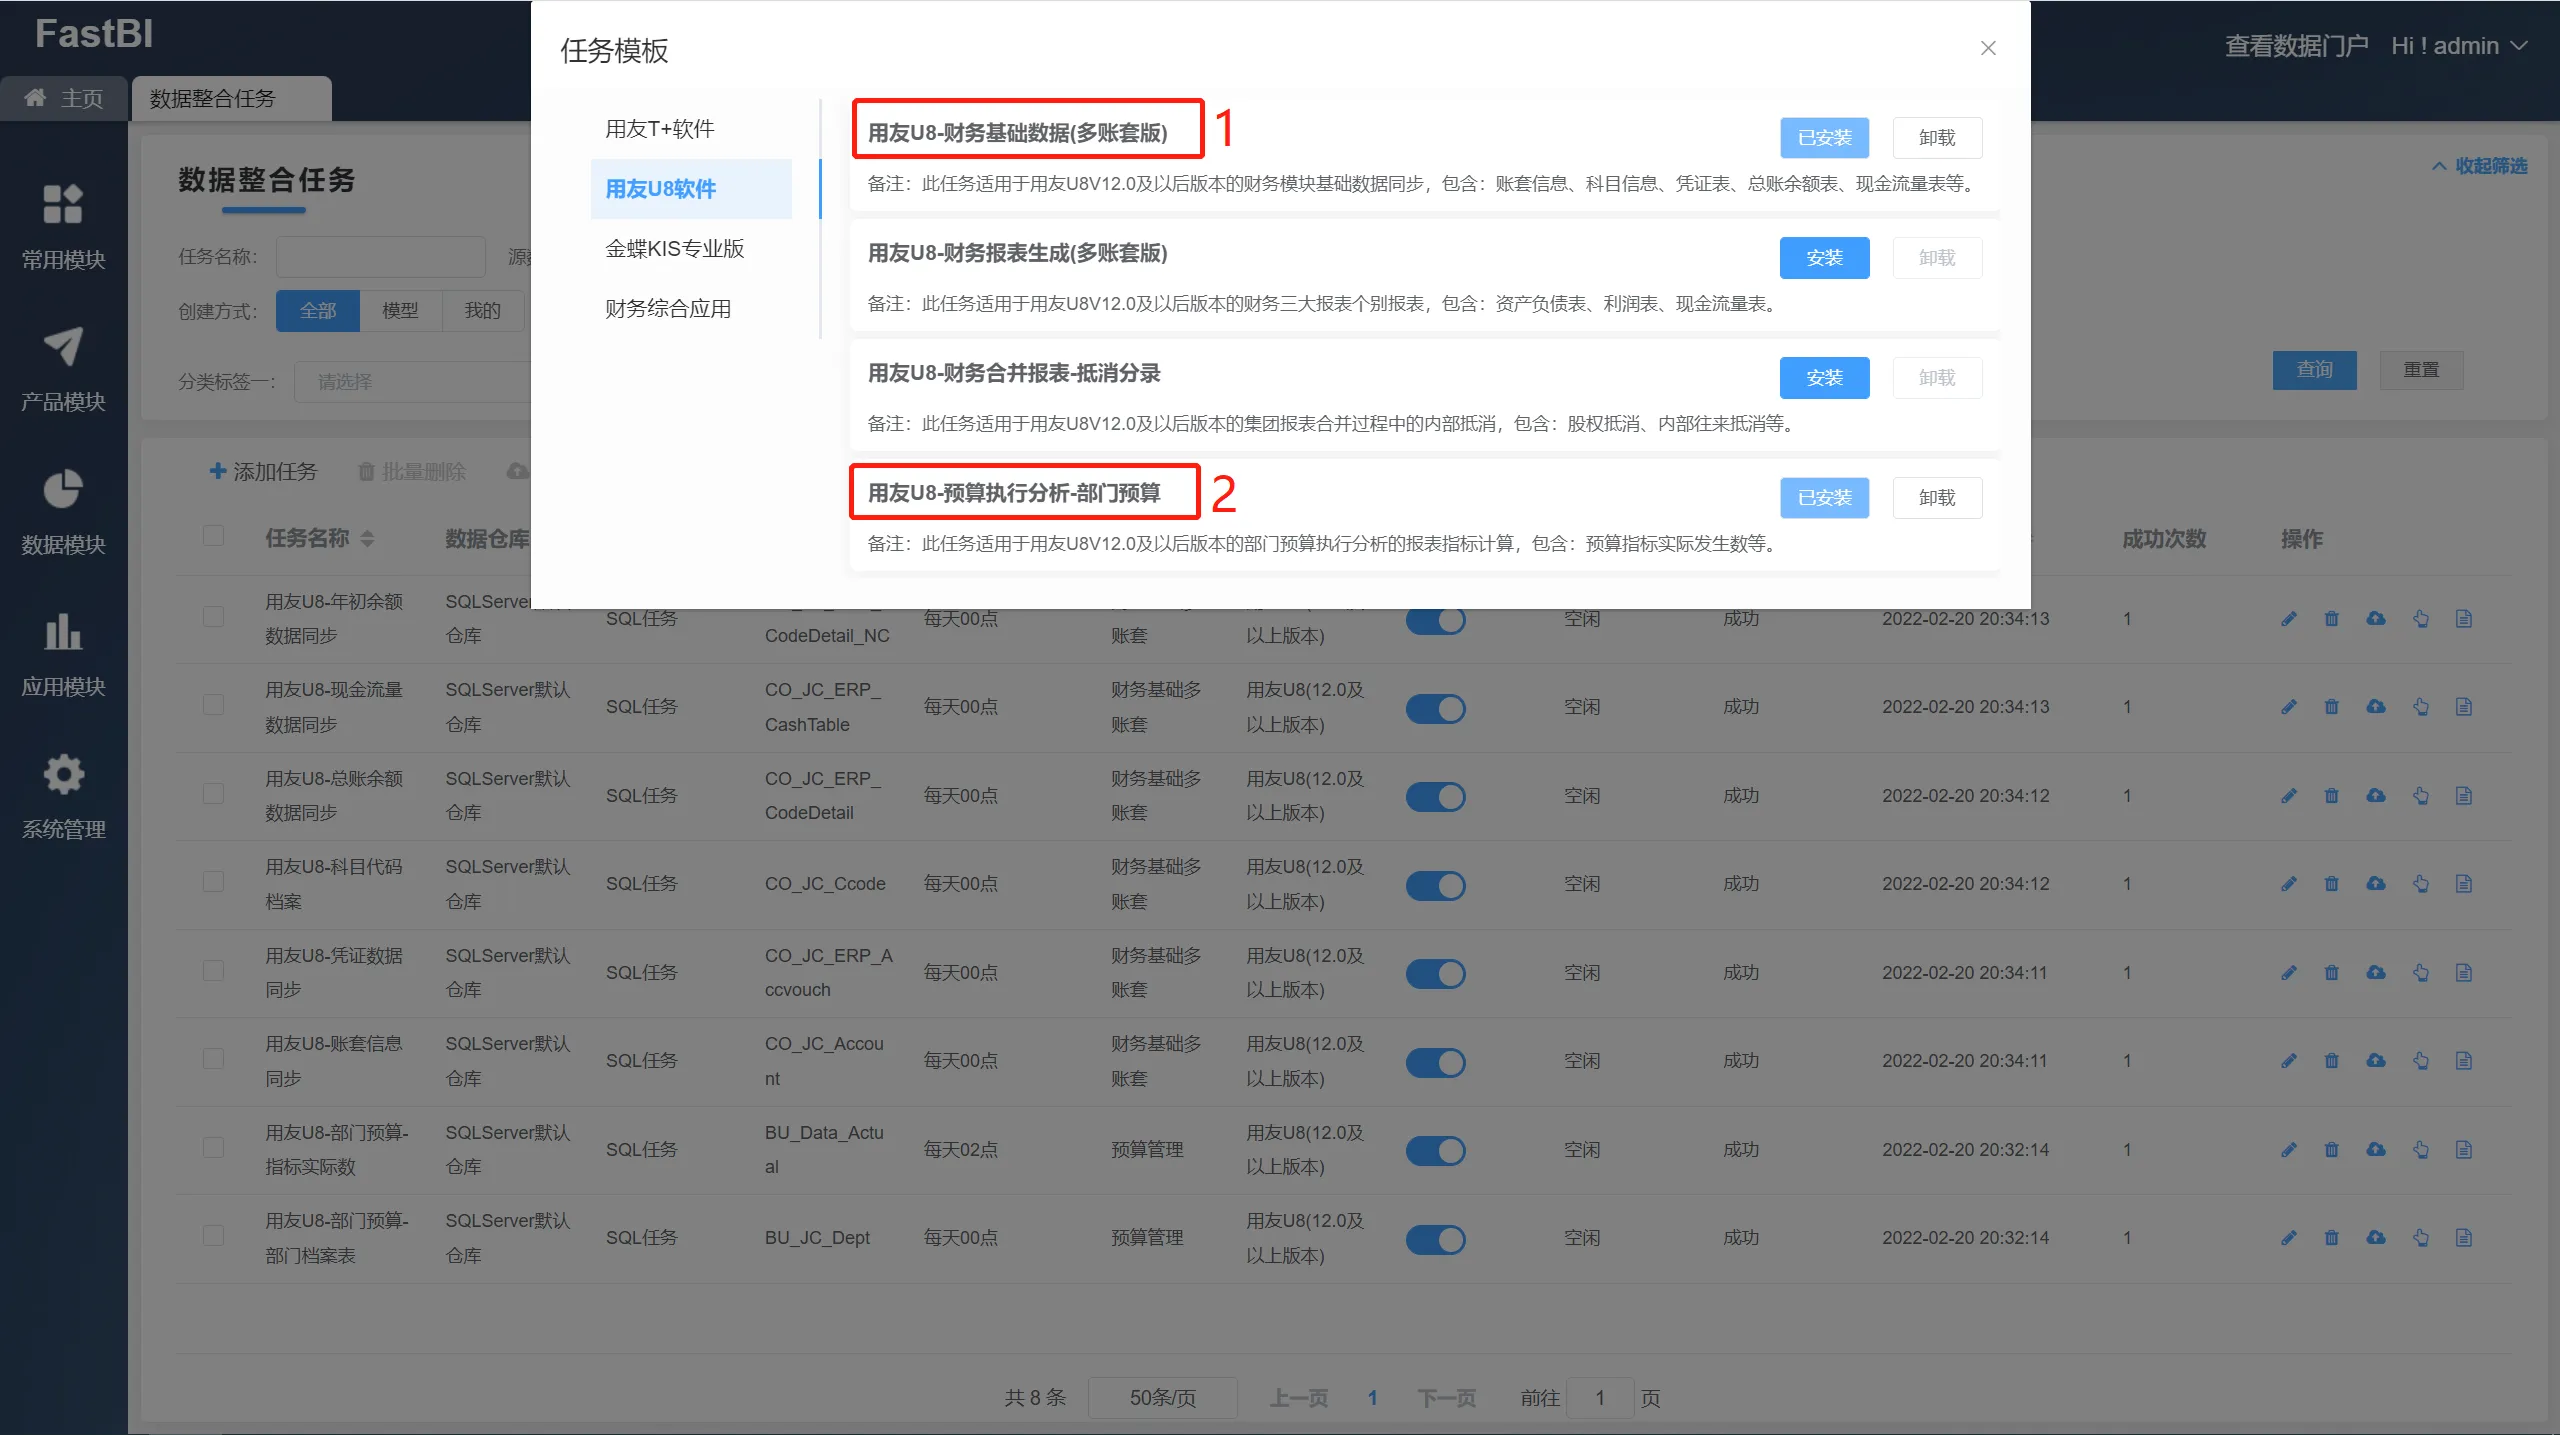Viewport: 2560px width, 1435px height.
Task: Click 安装 for 用友U8-财务合并报表-抵消分录
Action: (1824, 378)
